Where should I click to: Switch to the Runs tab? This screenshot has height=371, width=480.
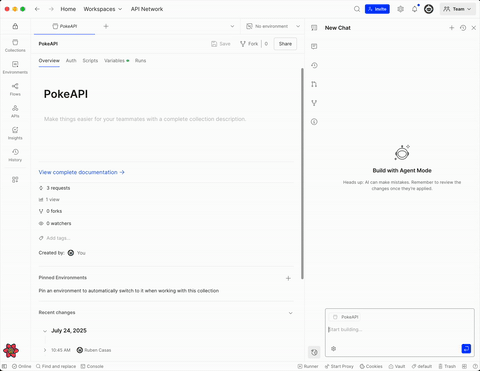[x=140, y=61]
